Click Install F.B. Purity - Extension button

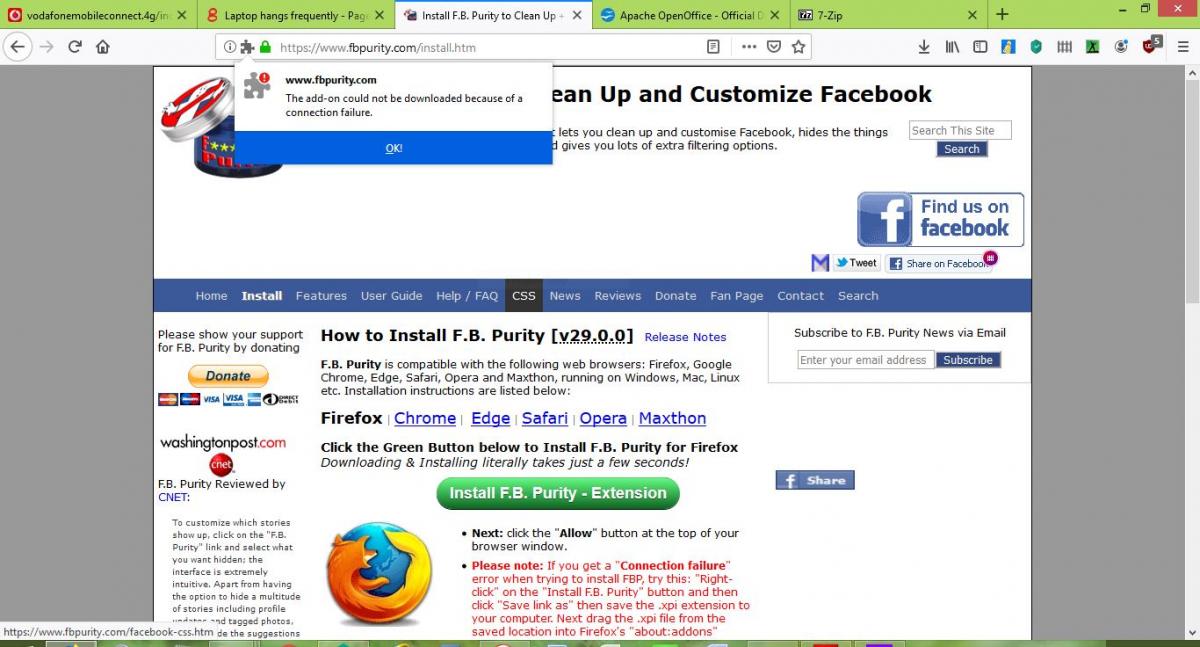click(558, 493)
